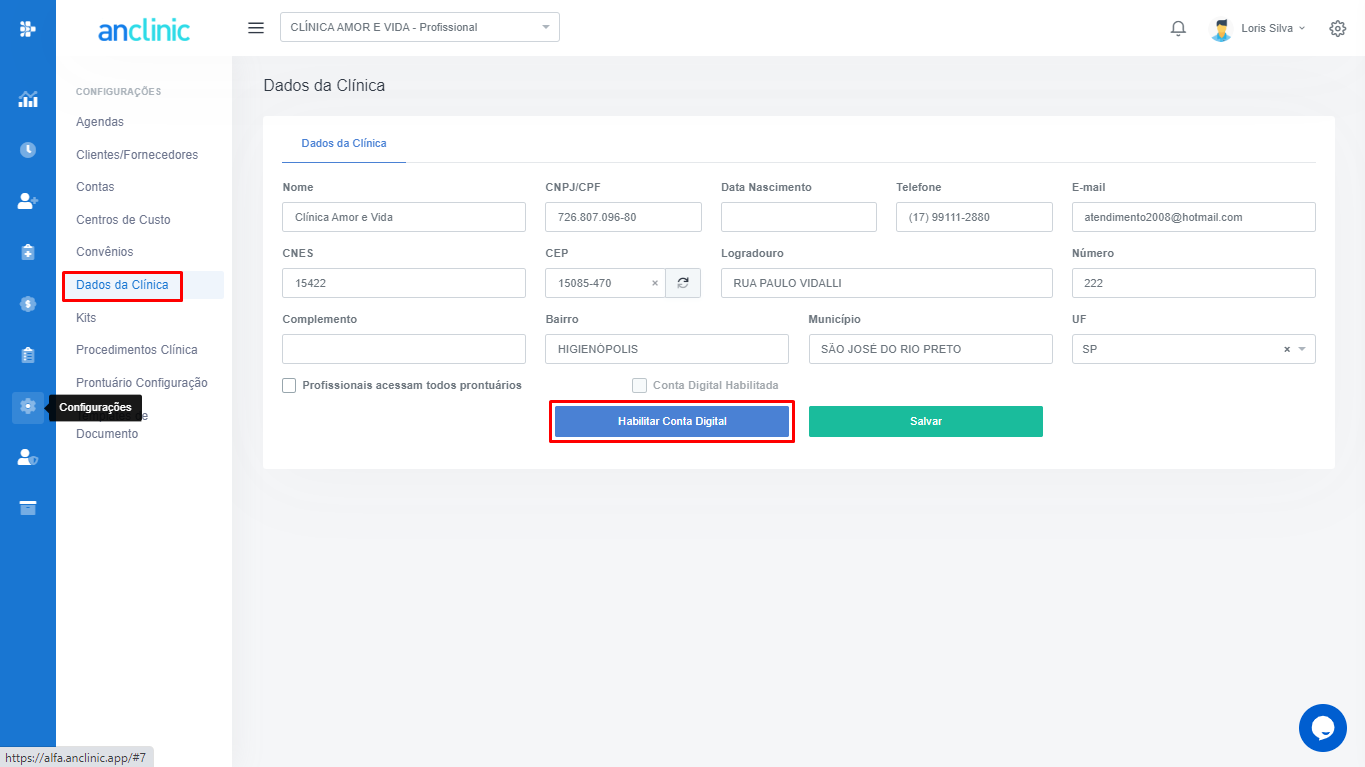Click the CONFIGURAÇÕES section header
Screen dimensions: 1365x767
click(x=118, y=92)
